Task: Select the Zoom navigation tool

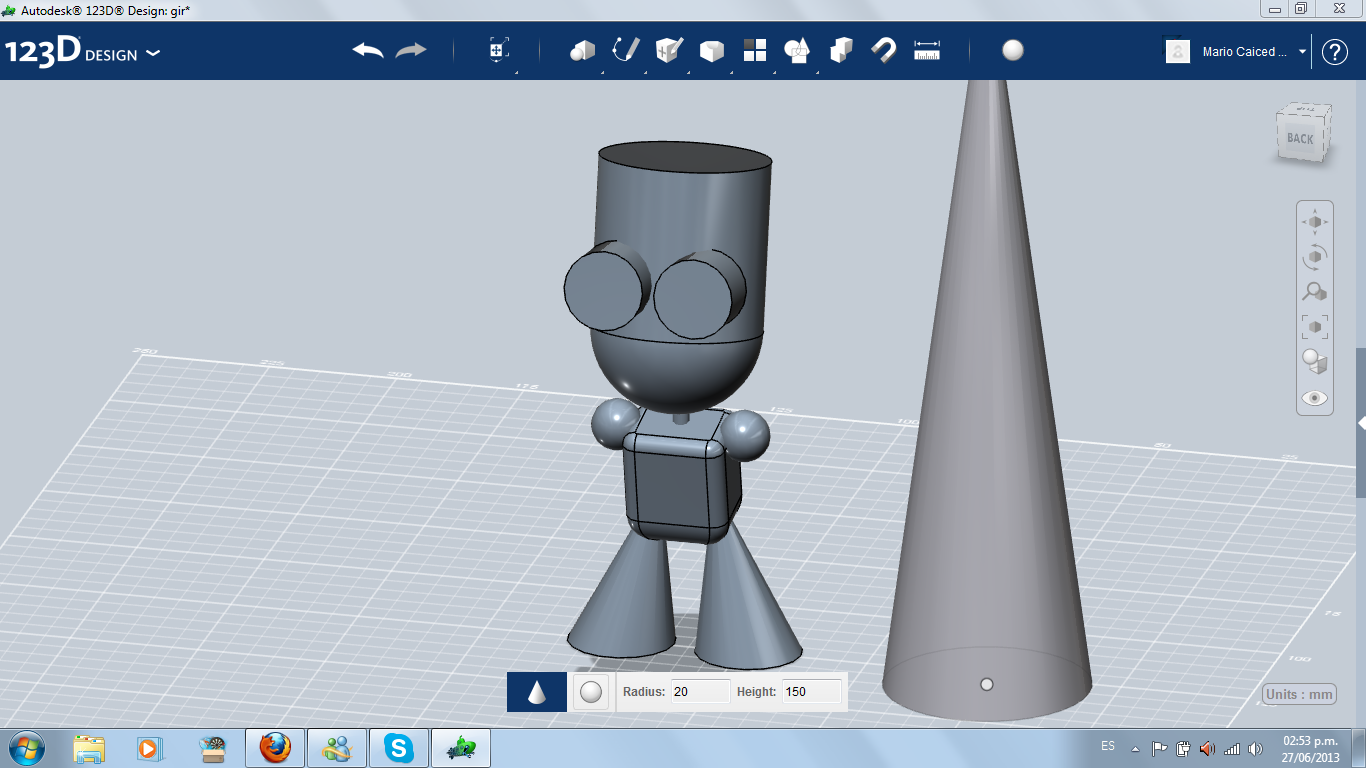Action: click(x=1315, y=292)
